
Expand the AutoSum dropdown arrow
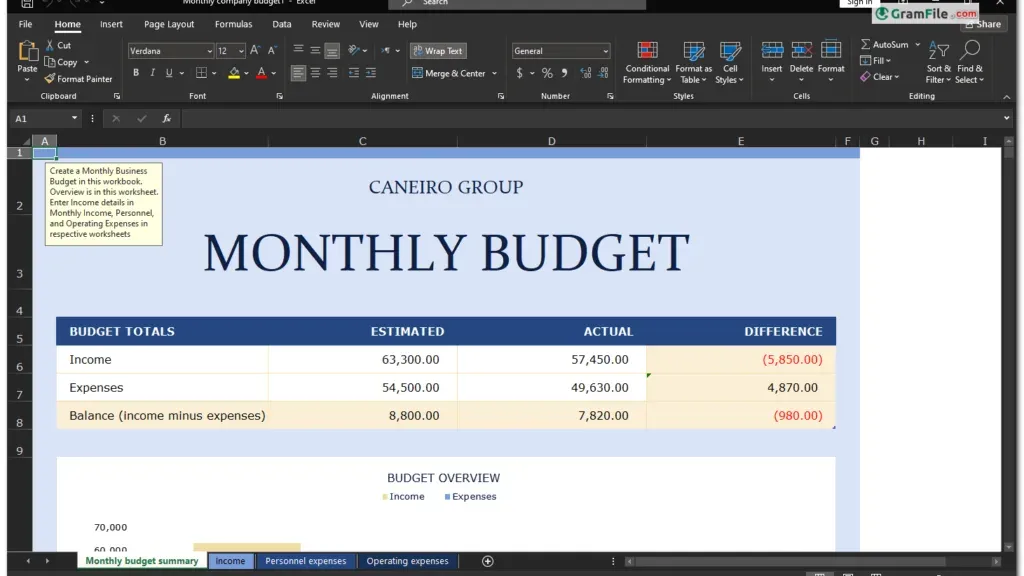[918, 44]
